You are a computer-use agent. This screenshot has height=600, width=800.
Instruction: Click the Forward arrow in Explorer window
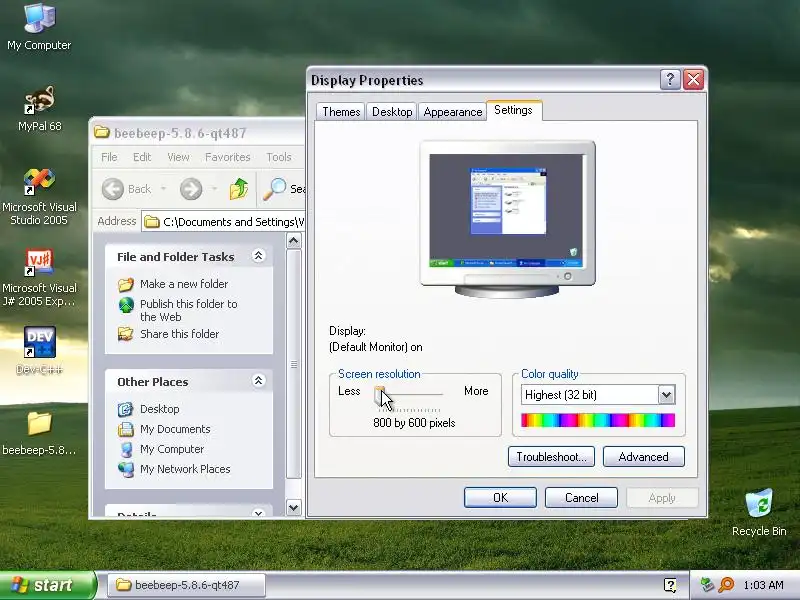pos(191,189)
